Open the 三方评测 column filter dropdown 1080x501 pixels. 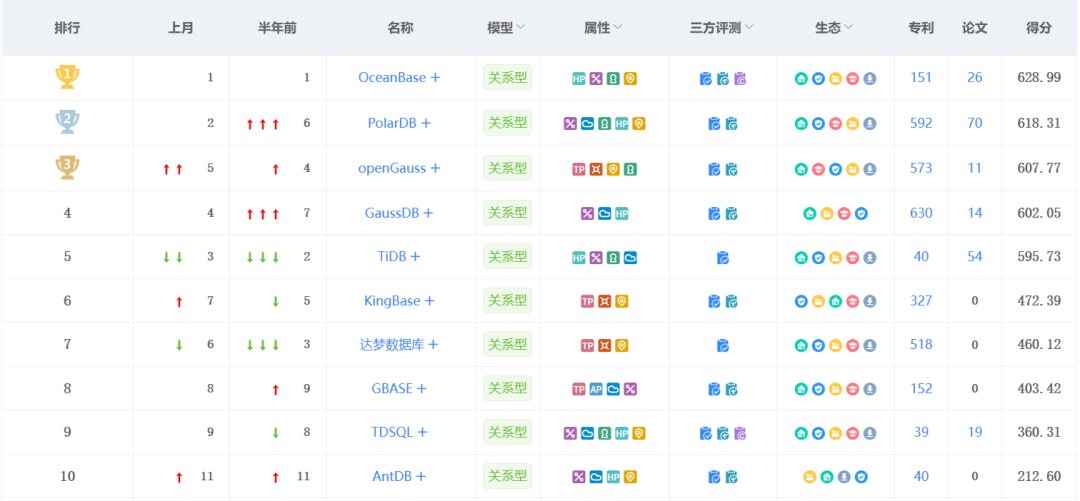(x=749, y=28)
